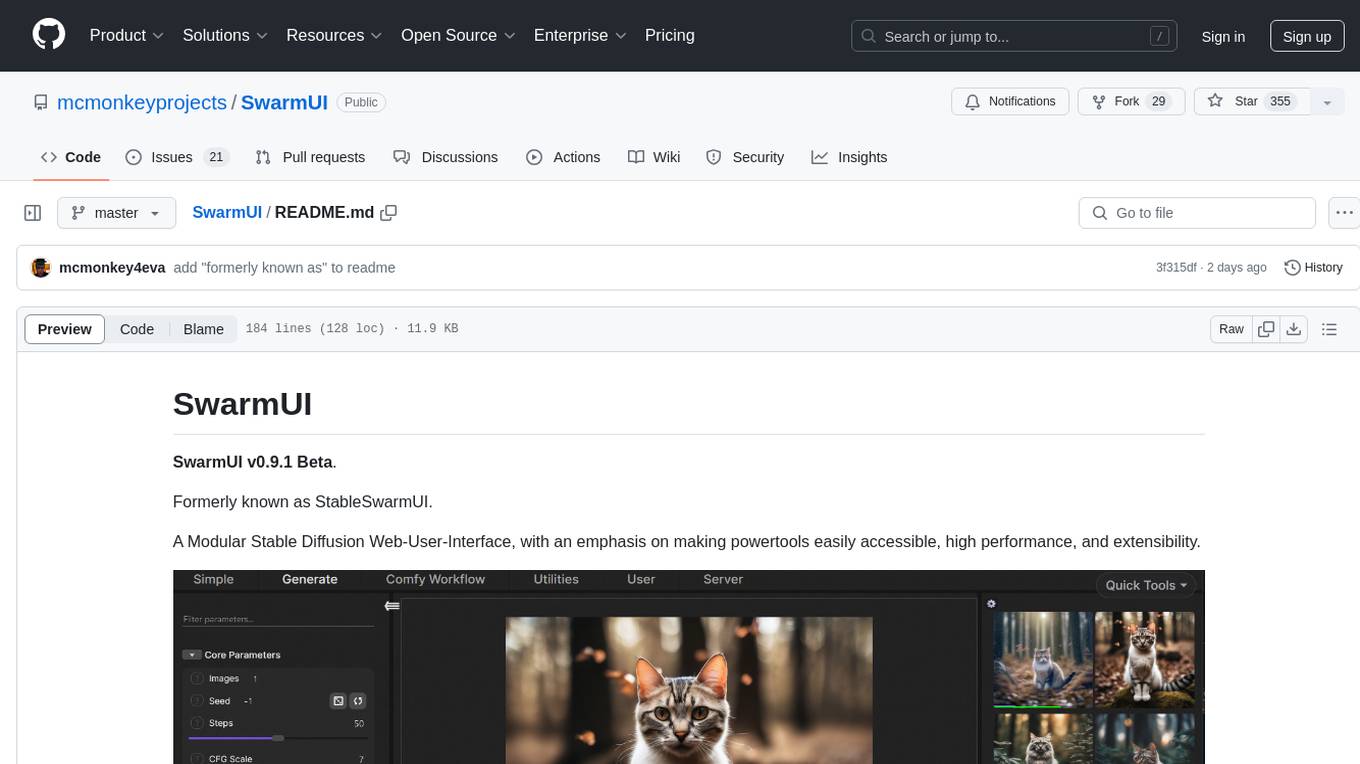This screenshot has width=1360, height=764.
Task: Click the Quick Tools button in the screenshot
Action: (x=1146, y=585)
